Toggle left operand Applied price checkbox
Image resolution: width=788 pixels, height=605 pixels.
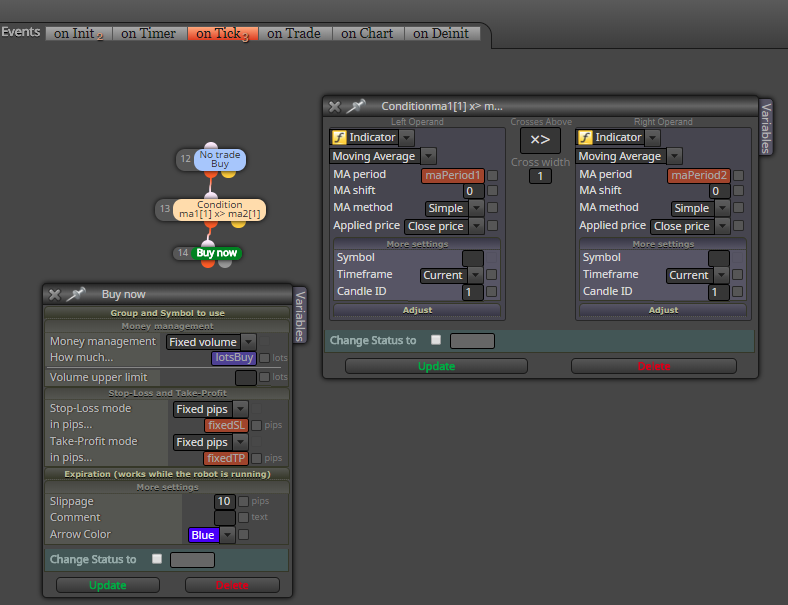tap(492, 226)
